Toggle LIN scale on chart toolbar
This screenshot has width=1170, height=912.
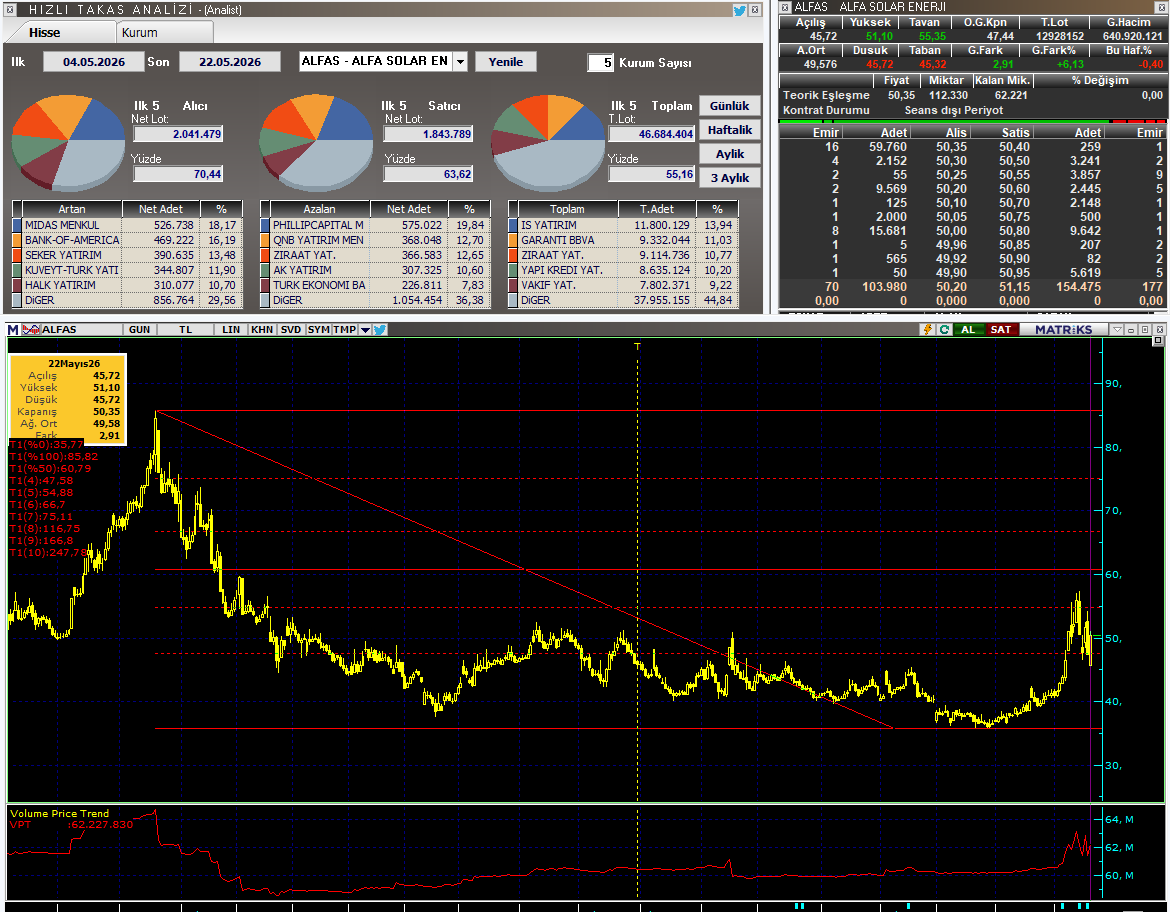coord(231,329)
